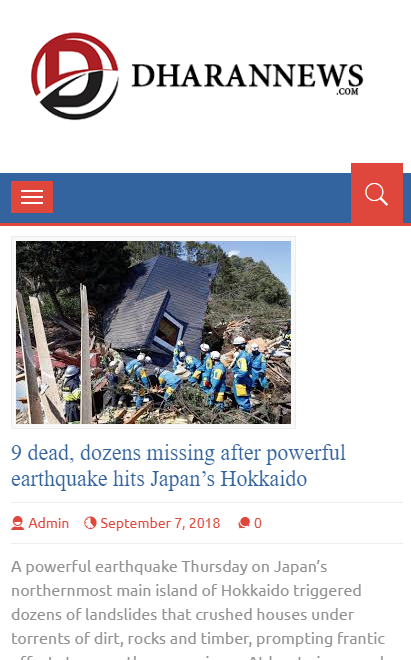Click the empty blue navigation bar area
This screenshot has height=660, width=411.
(x=202, y=198)
